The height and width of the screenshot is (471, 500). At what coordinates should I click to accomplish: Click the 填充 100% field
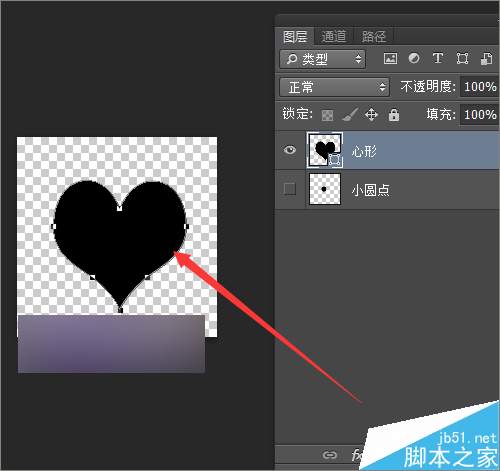[479, 115]
